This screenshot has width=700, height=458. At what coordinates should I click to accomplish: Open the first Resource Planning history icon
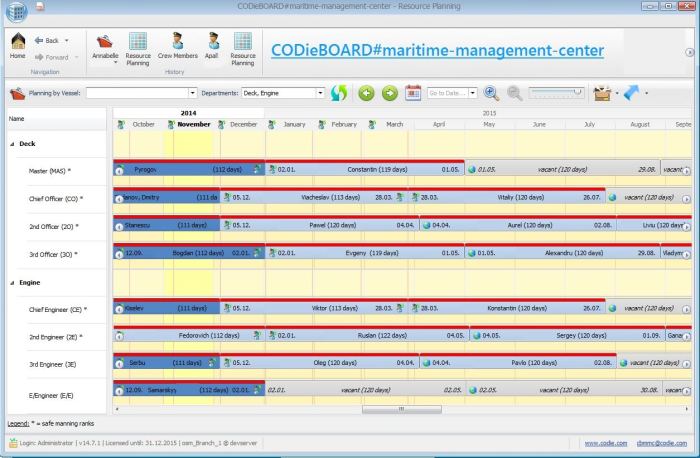click(138, 49)
